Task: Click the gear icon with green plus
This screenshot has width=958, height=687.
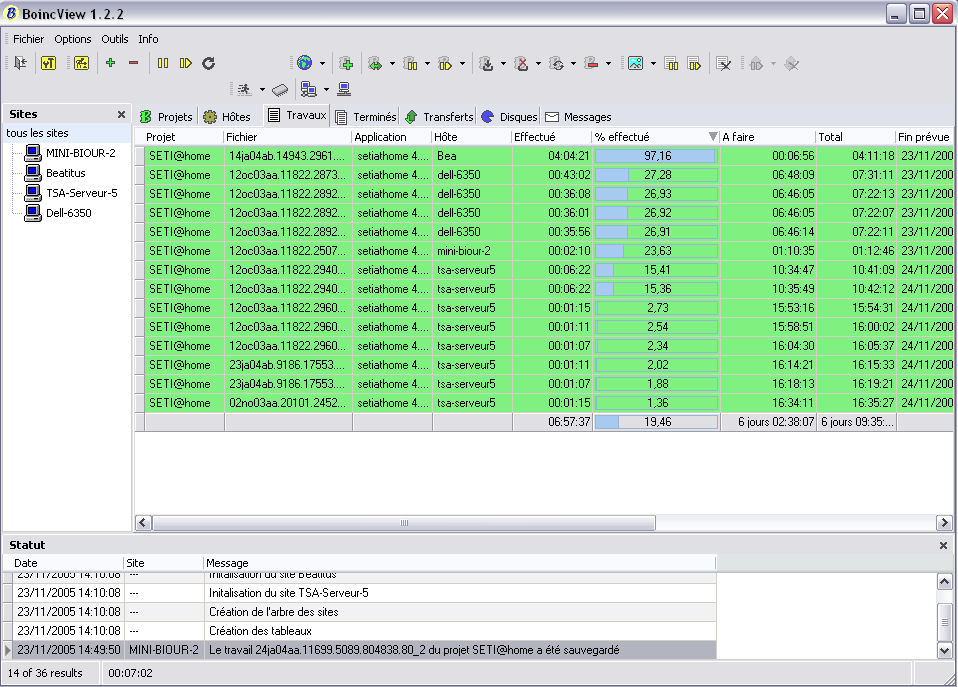Action: (346, 64)
